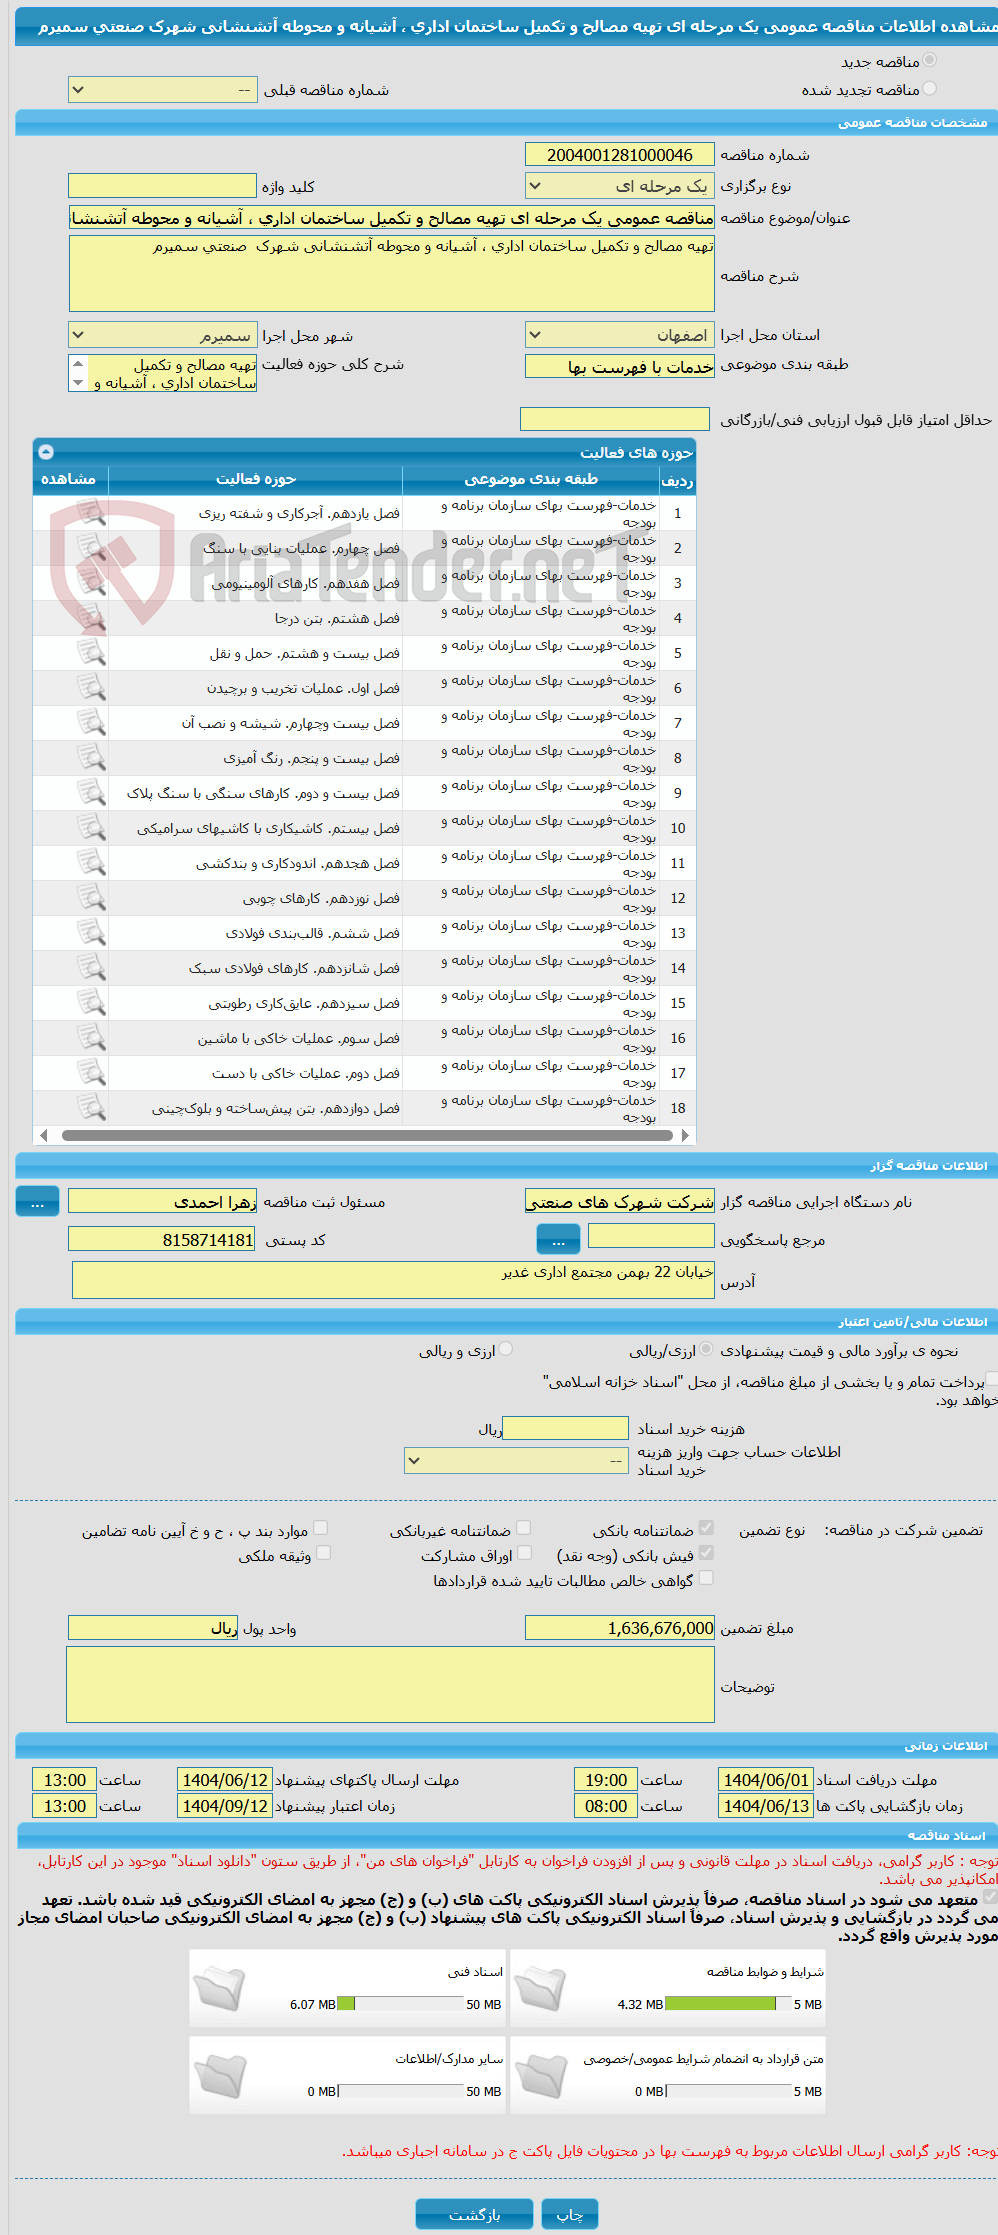Viewport: 998px width, 2235px height.
Task: Open view icon for row 8 activity
Action: [x=91, y=758]
